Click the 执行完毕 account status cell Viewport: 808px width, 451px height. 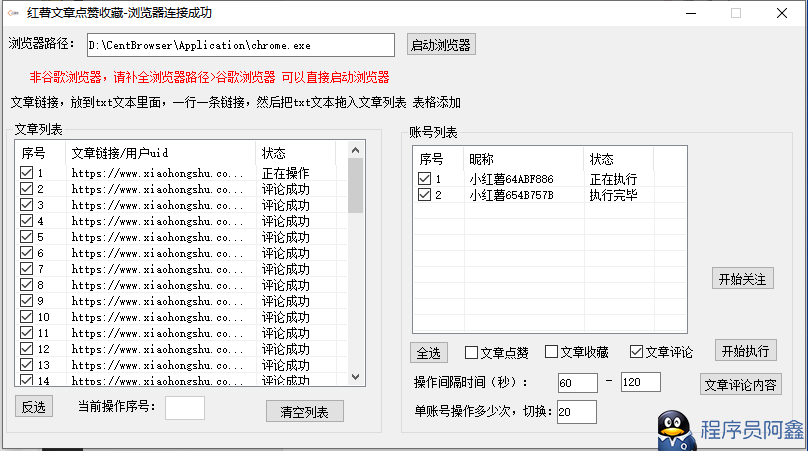[x=613, y=195]
